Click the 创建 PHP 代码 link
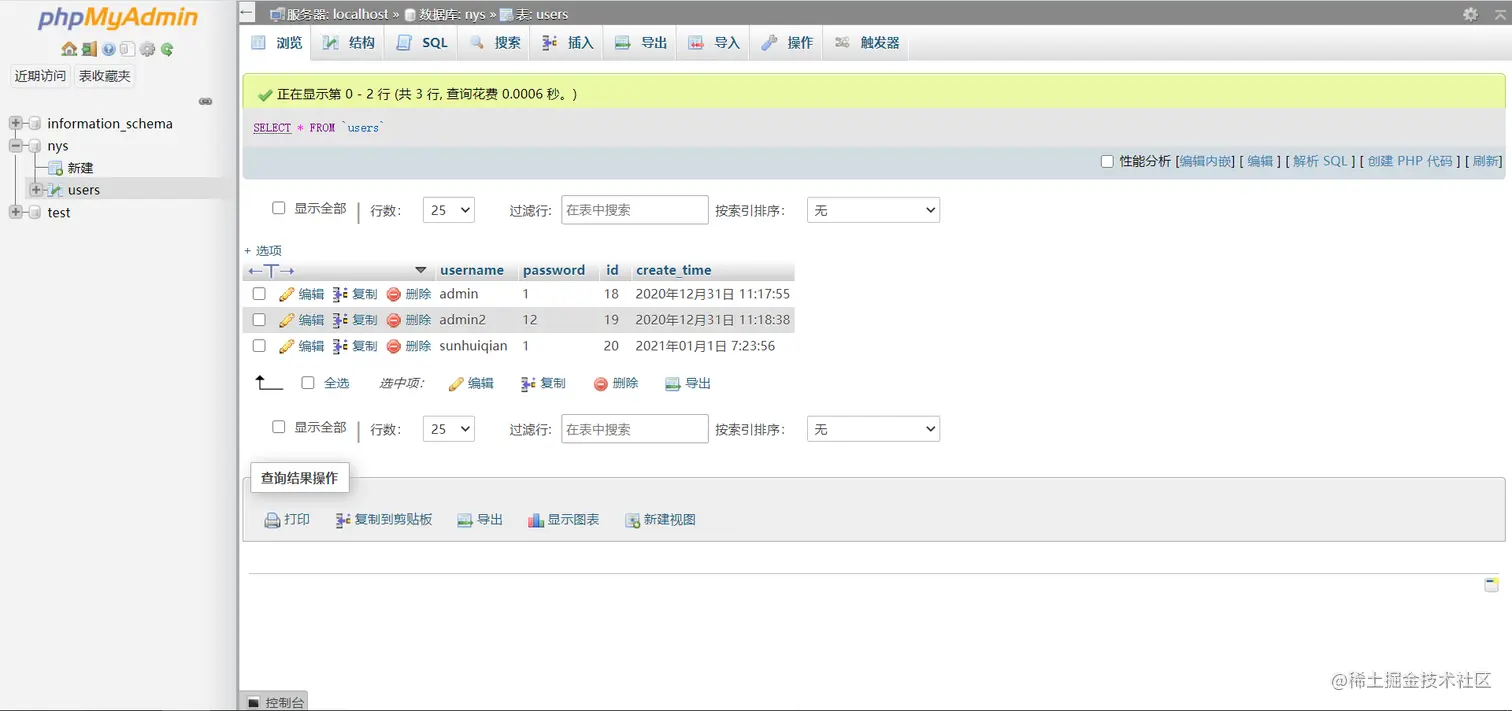This screenshot has width=1512, height=711. click(x=1410, y=161)
